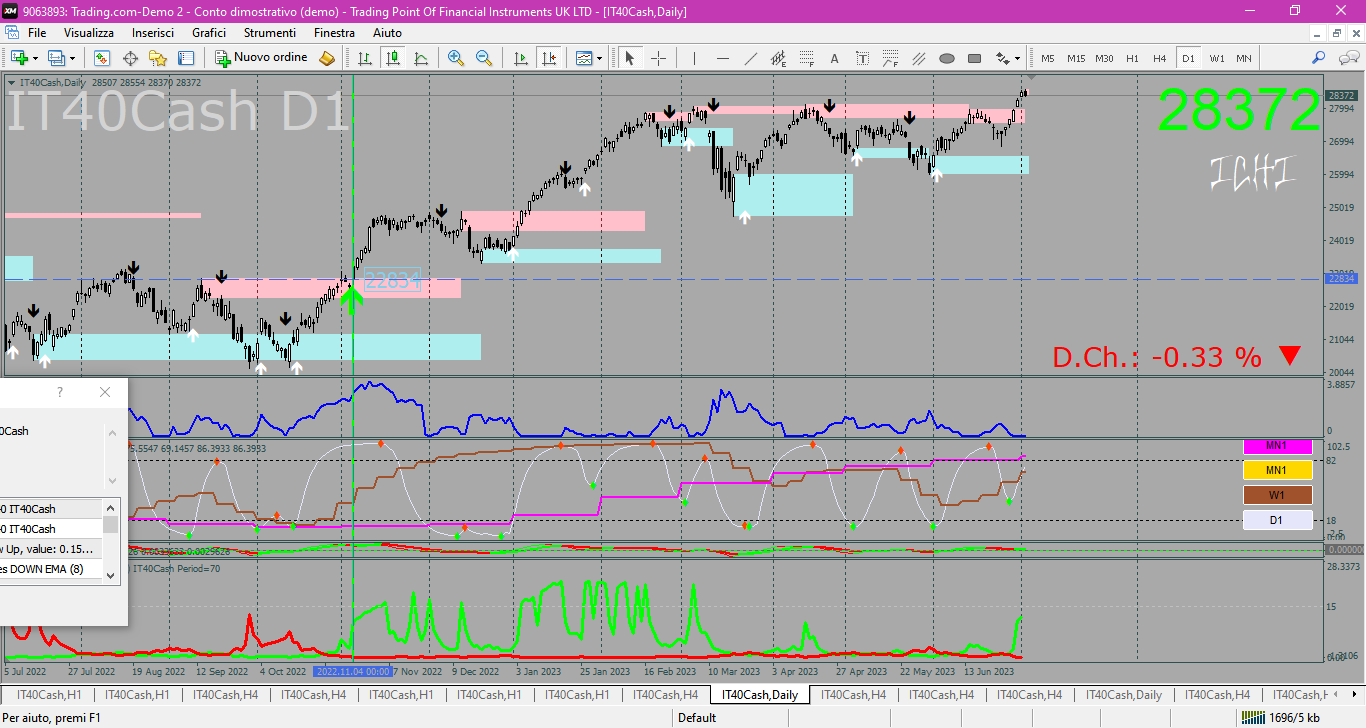Open the Navigator star-folder icon
Viewport: 1366px width, 728px height.
[158, 58]
